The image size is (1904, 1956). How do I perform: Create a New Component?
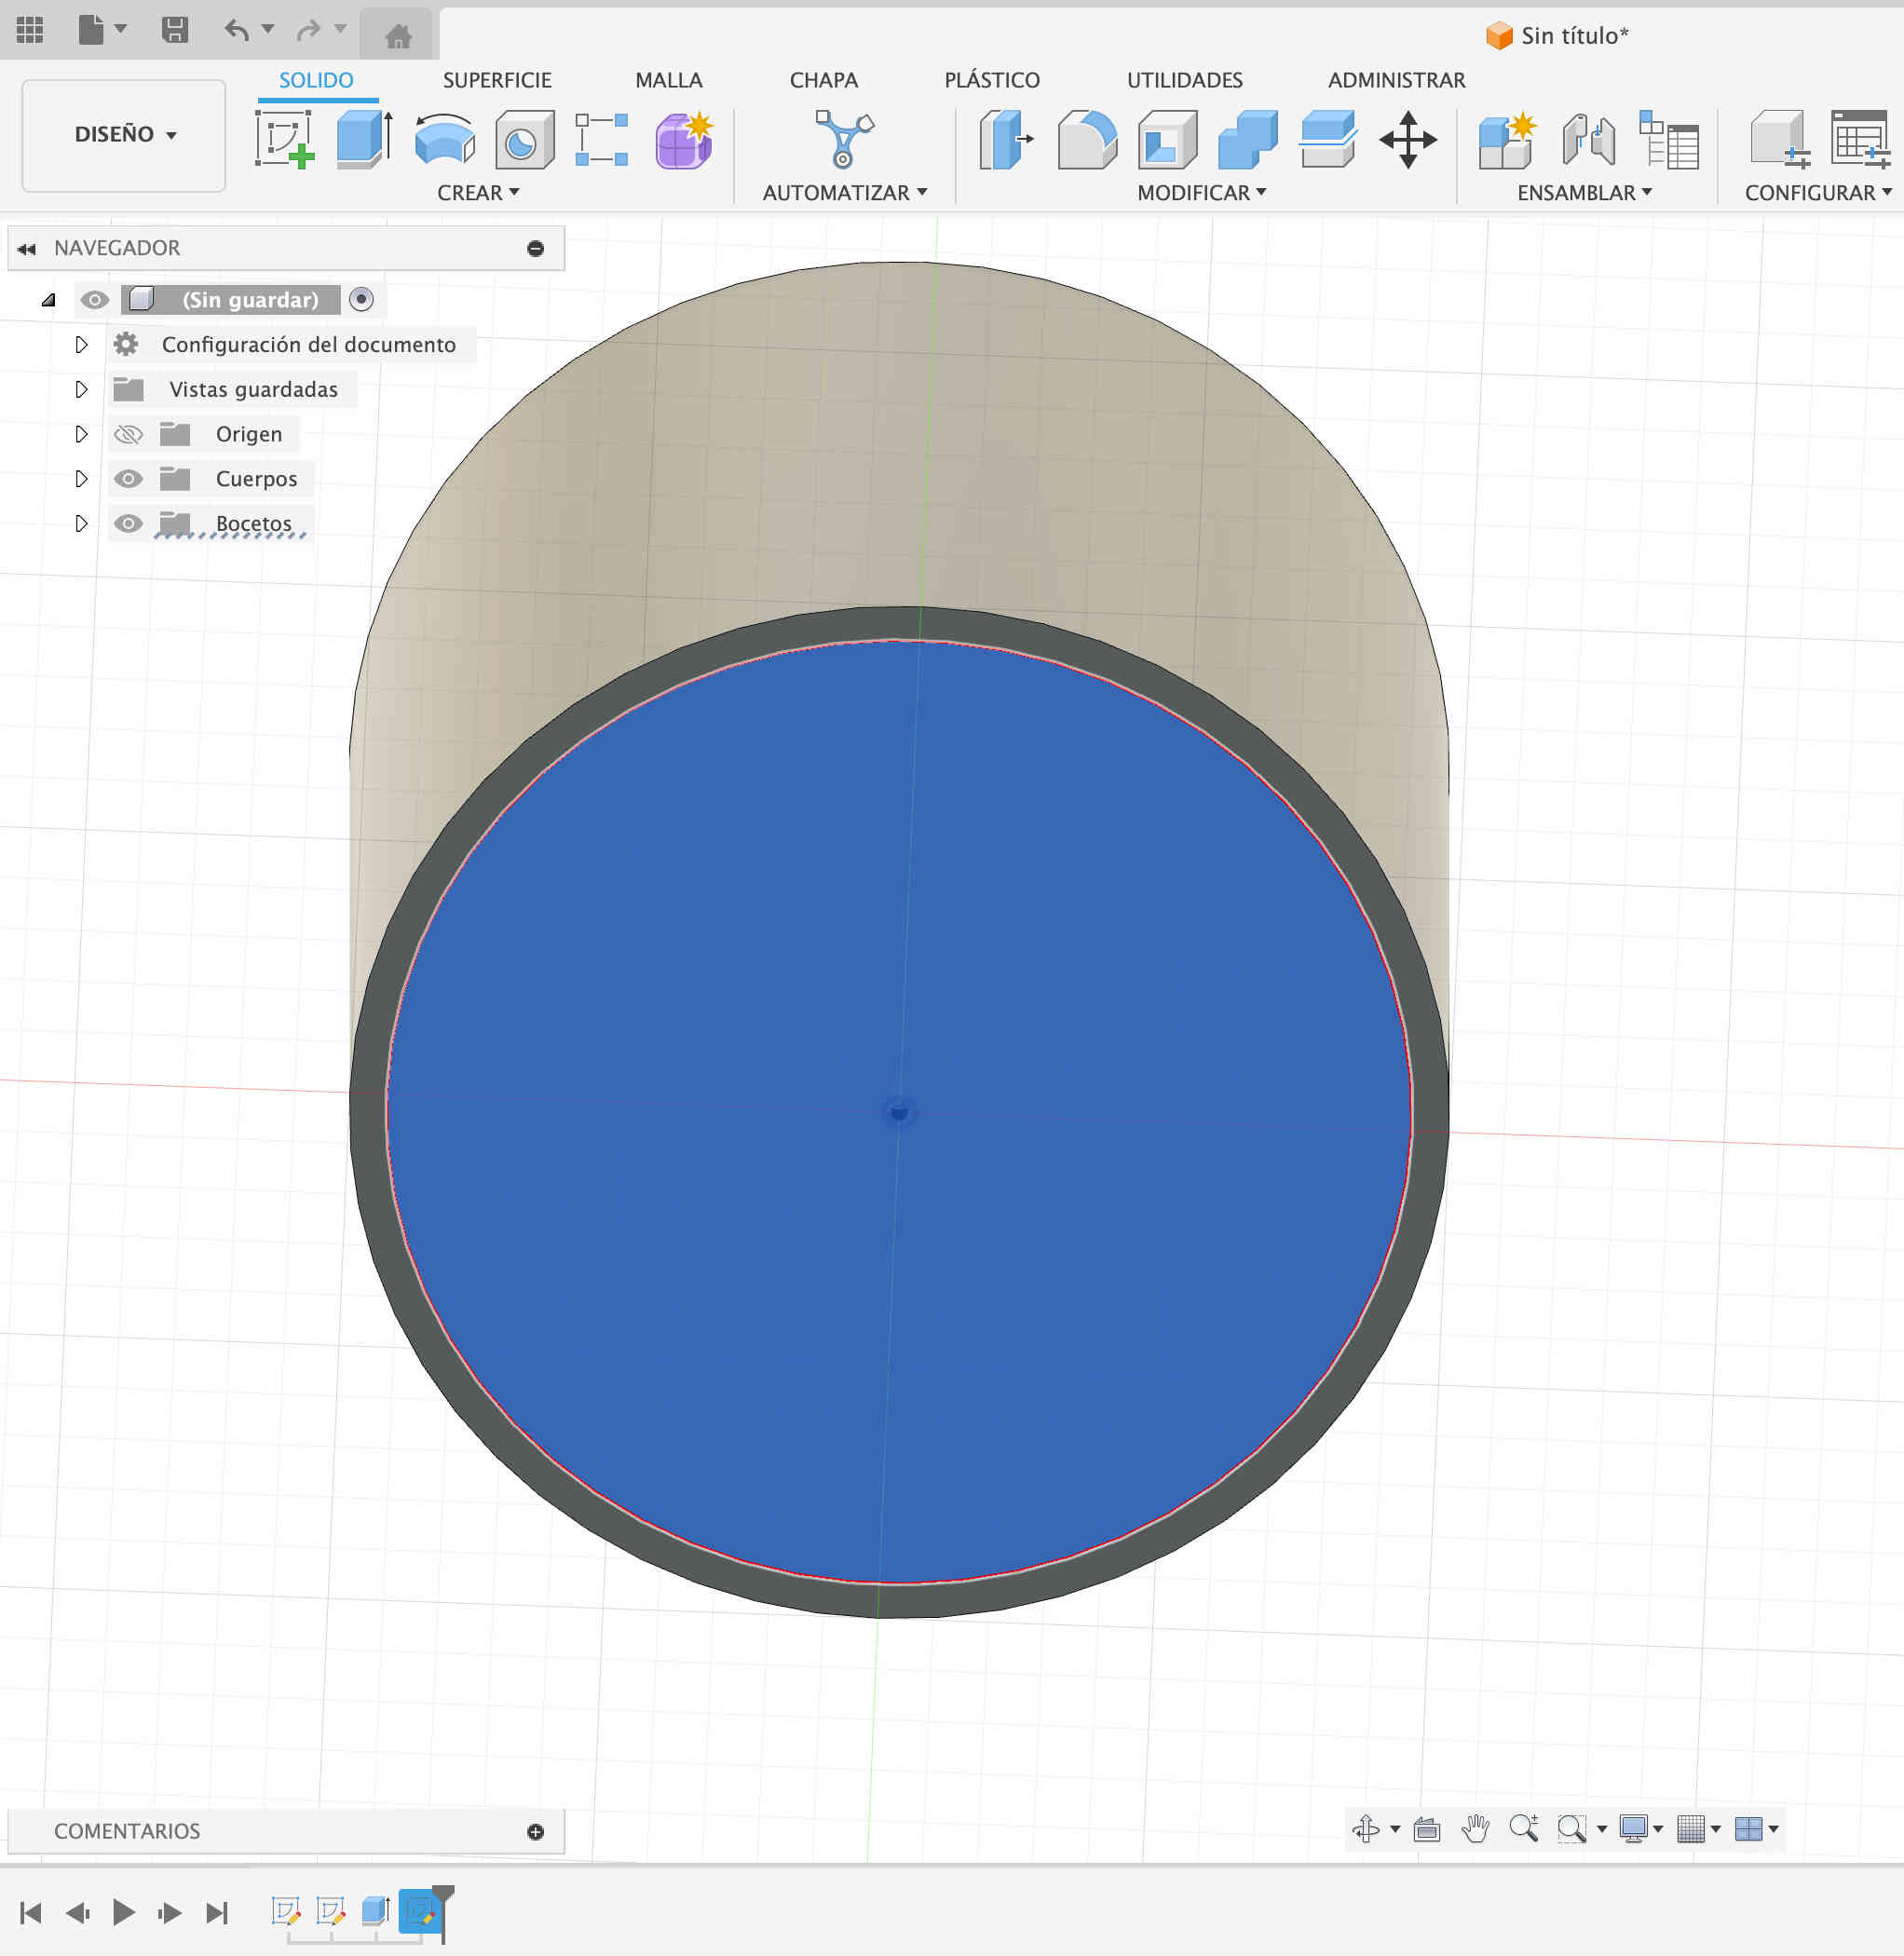(x=1507, y=139)
